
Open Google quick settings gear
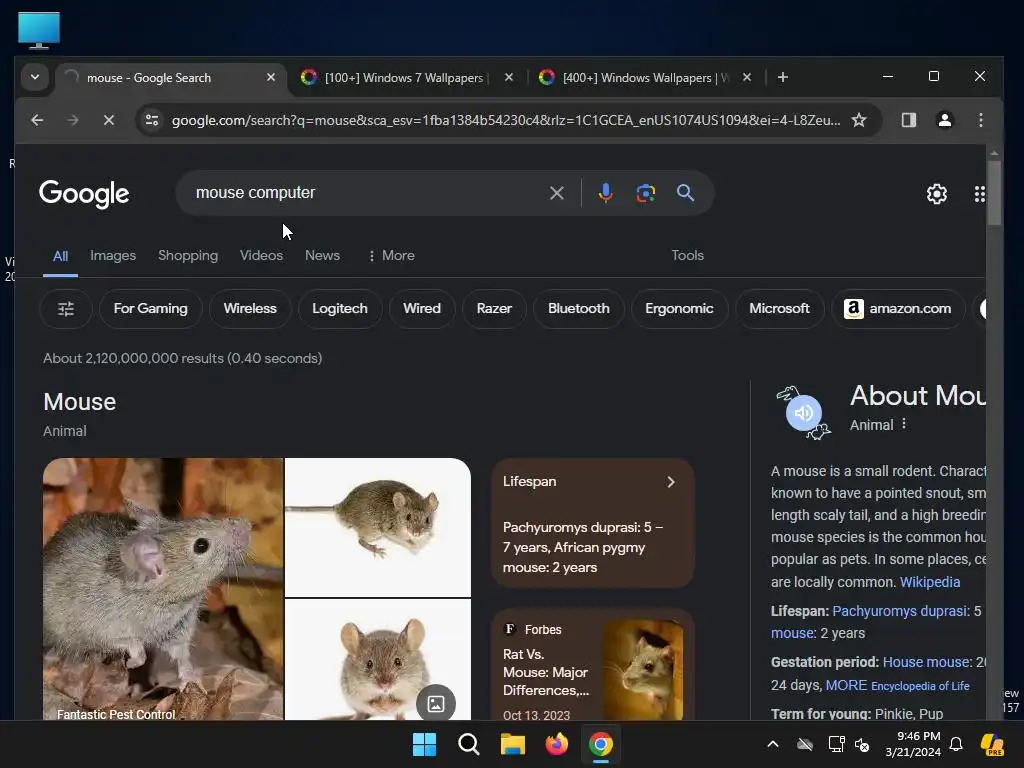tap(936, 194)
